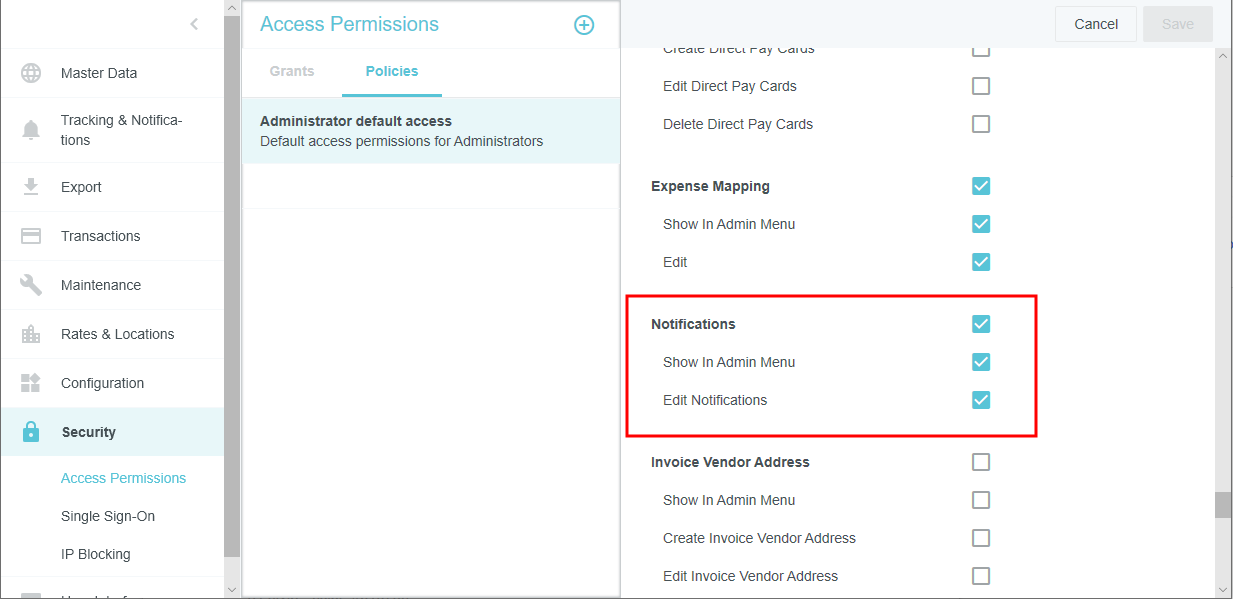1233x599 pixels.
Task: Select Administrator default access policy
Action: click(430, 131)
